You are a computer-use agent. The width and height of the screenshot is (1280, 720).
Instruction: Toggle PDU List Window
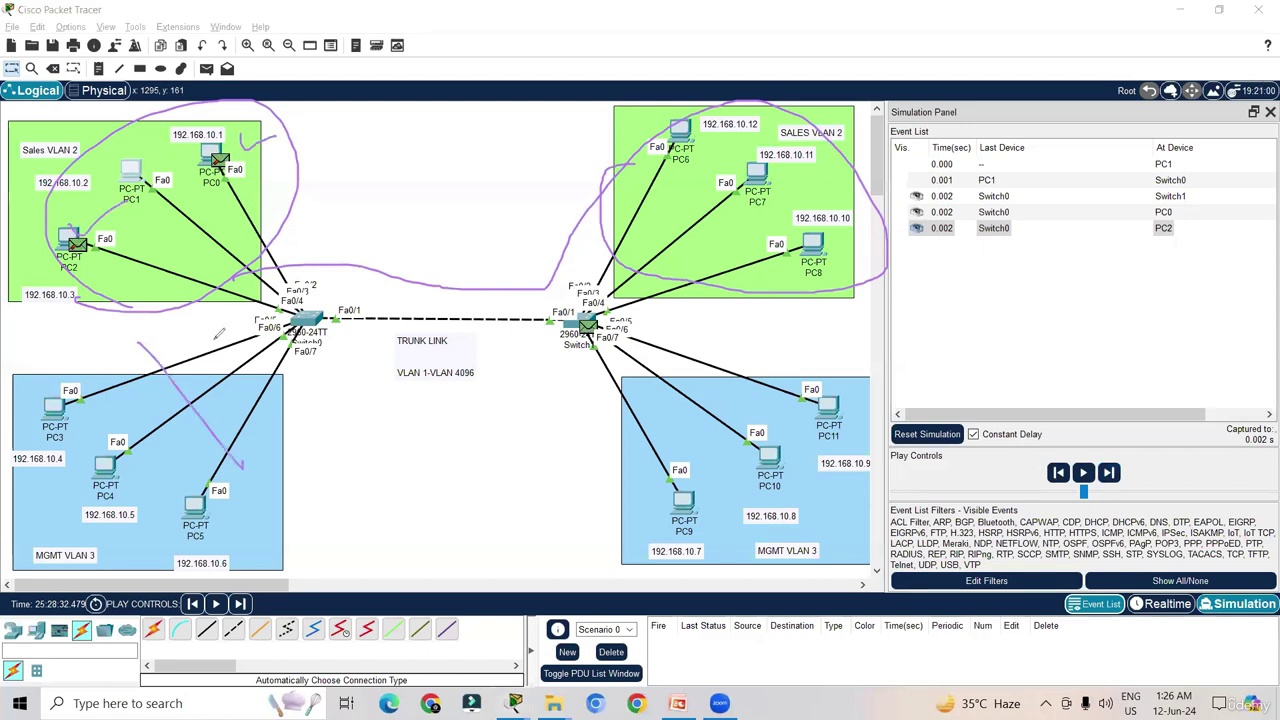(x=591, y=674)
